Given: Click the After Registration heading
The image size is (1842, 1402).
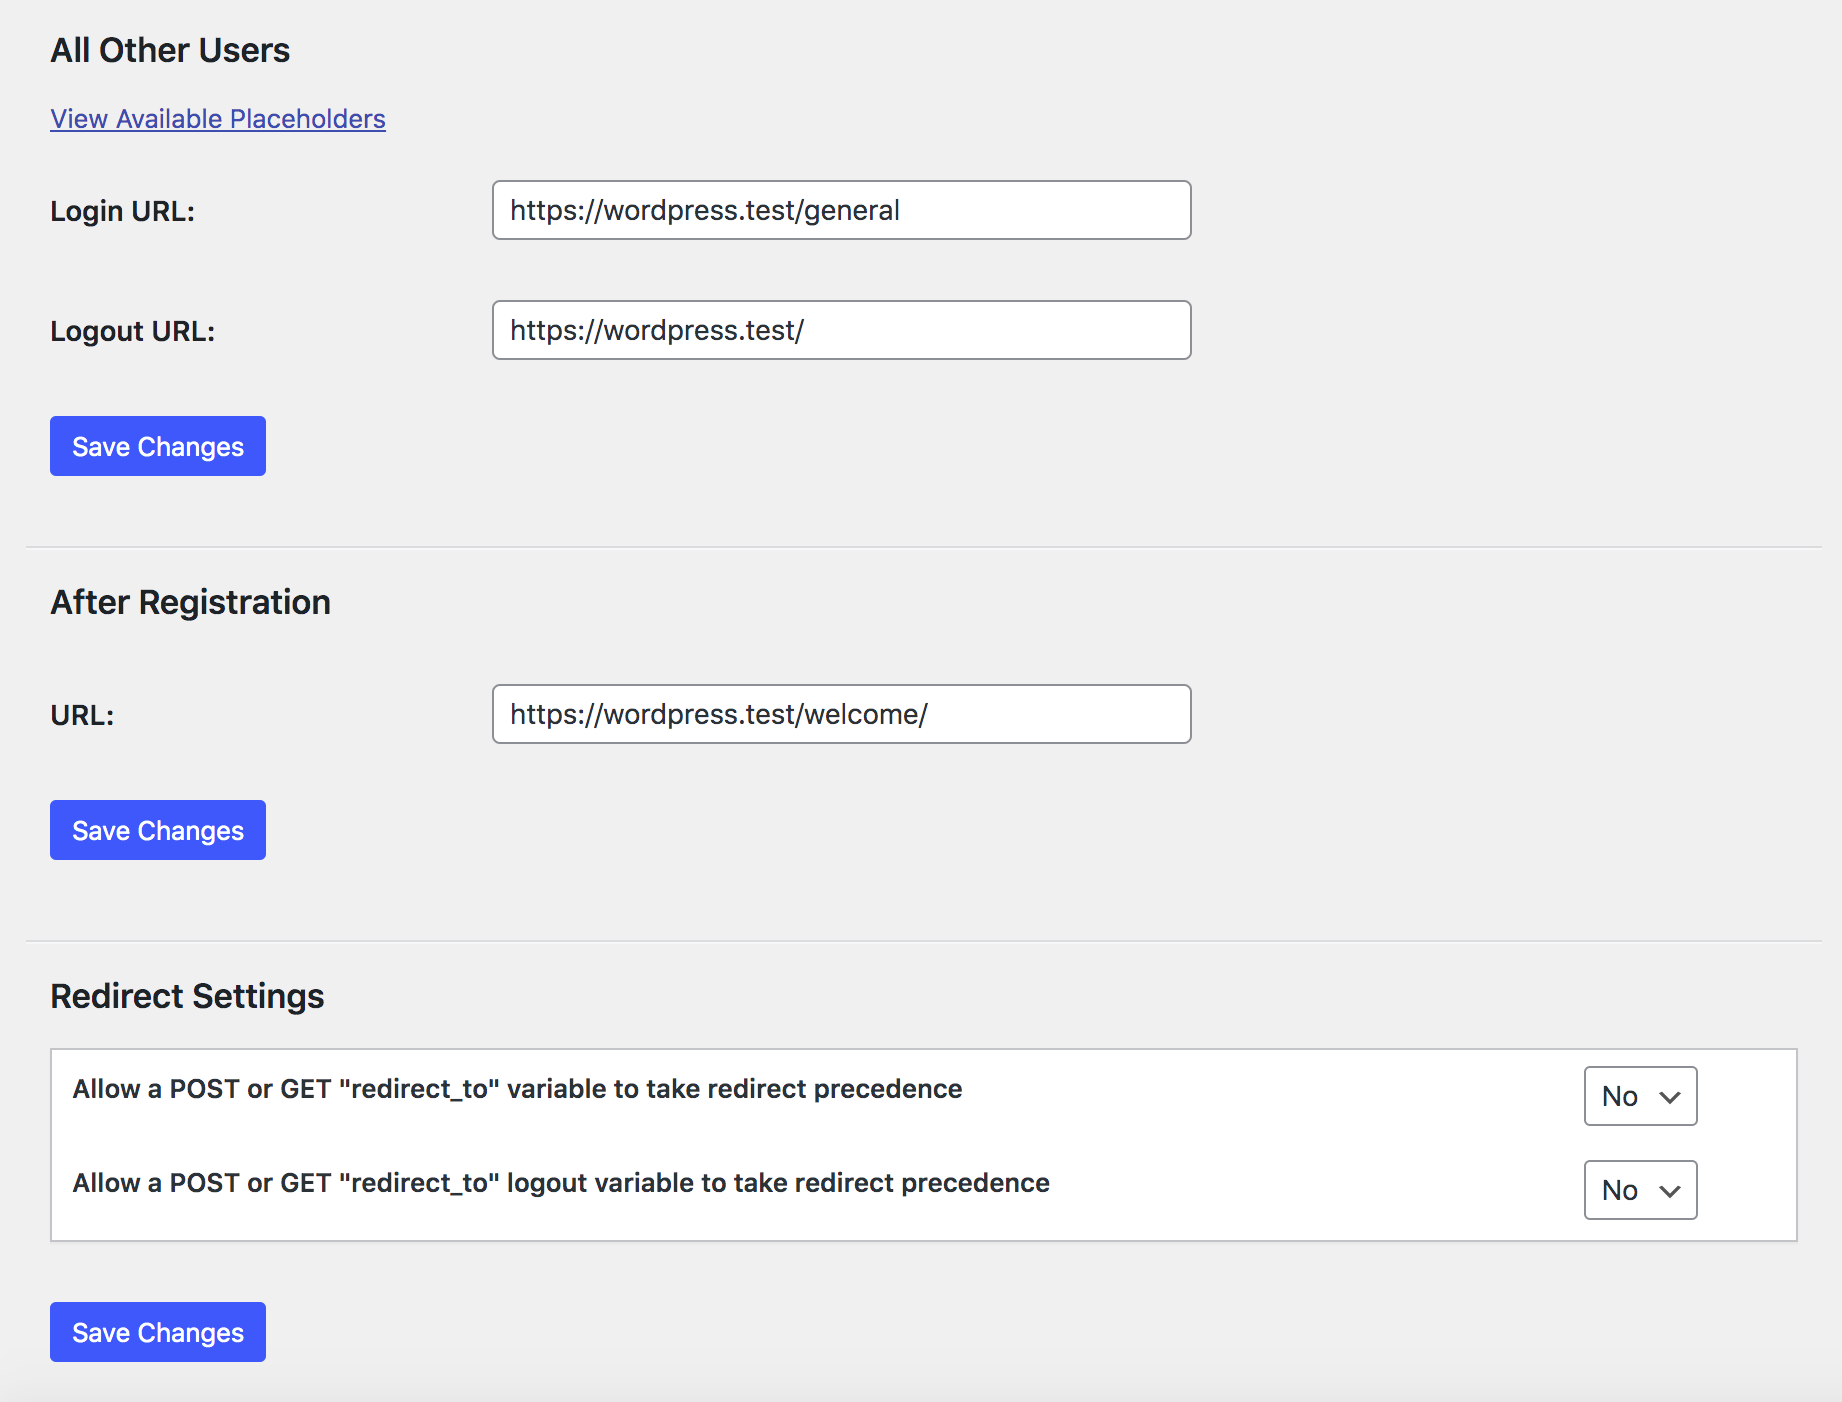Looking at the screenshot, I should [190, 601].
